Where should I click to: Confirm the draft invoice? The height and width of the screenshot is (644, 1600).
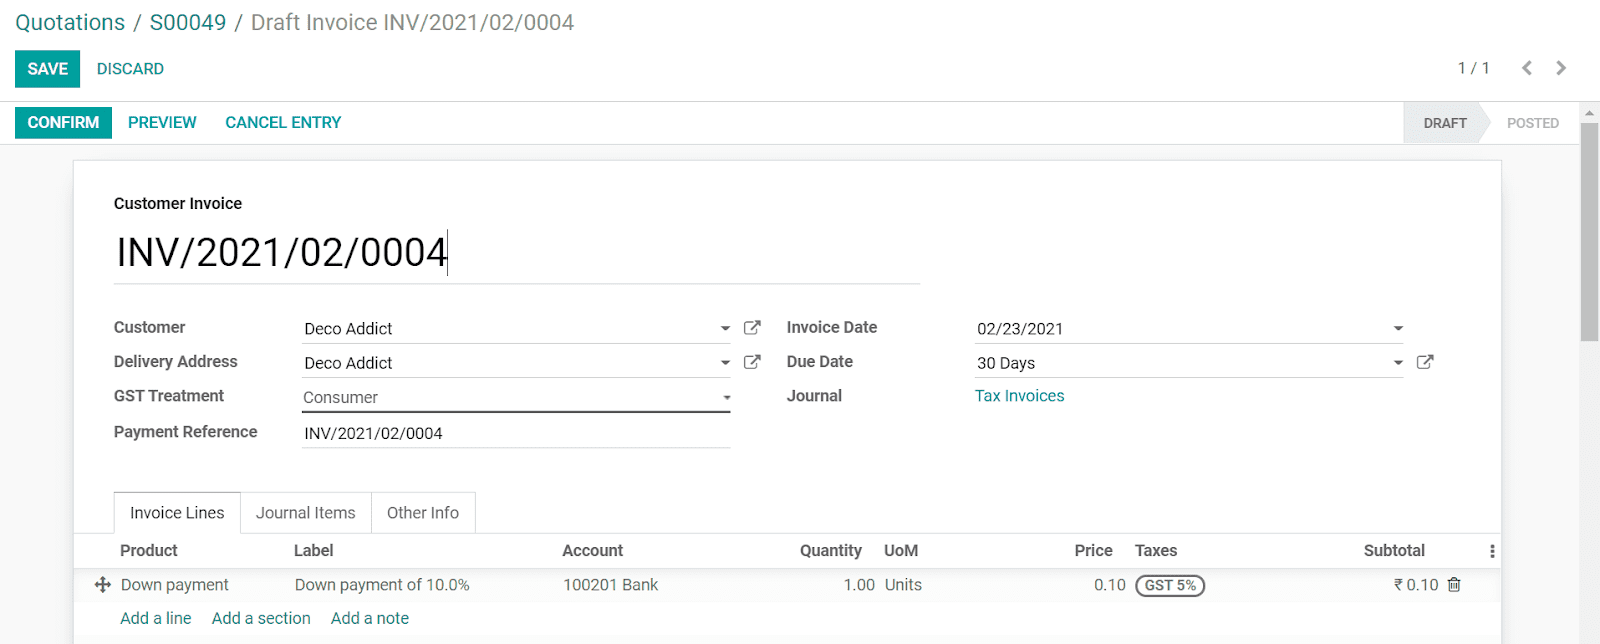(x=63, y=122)
